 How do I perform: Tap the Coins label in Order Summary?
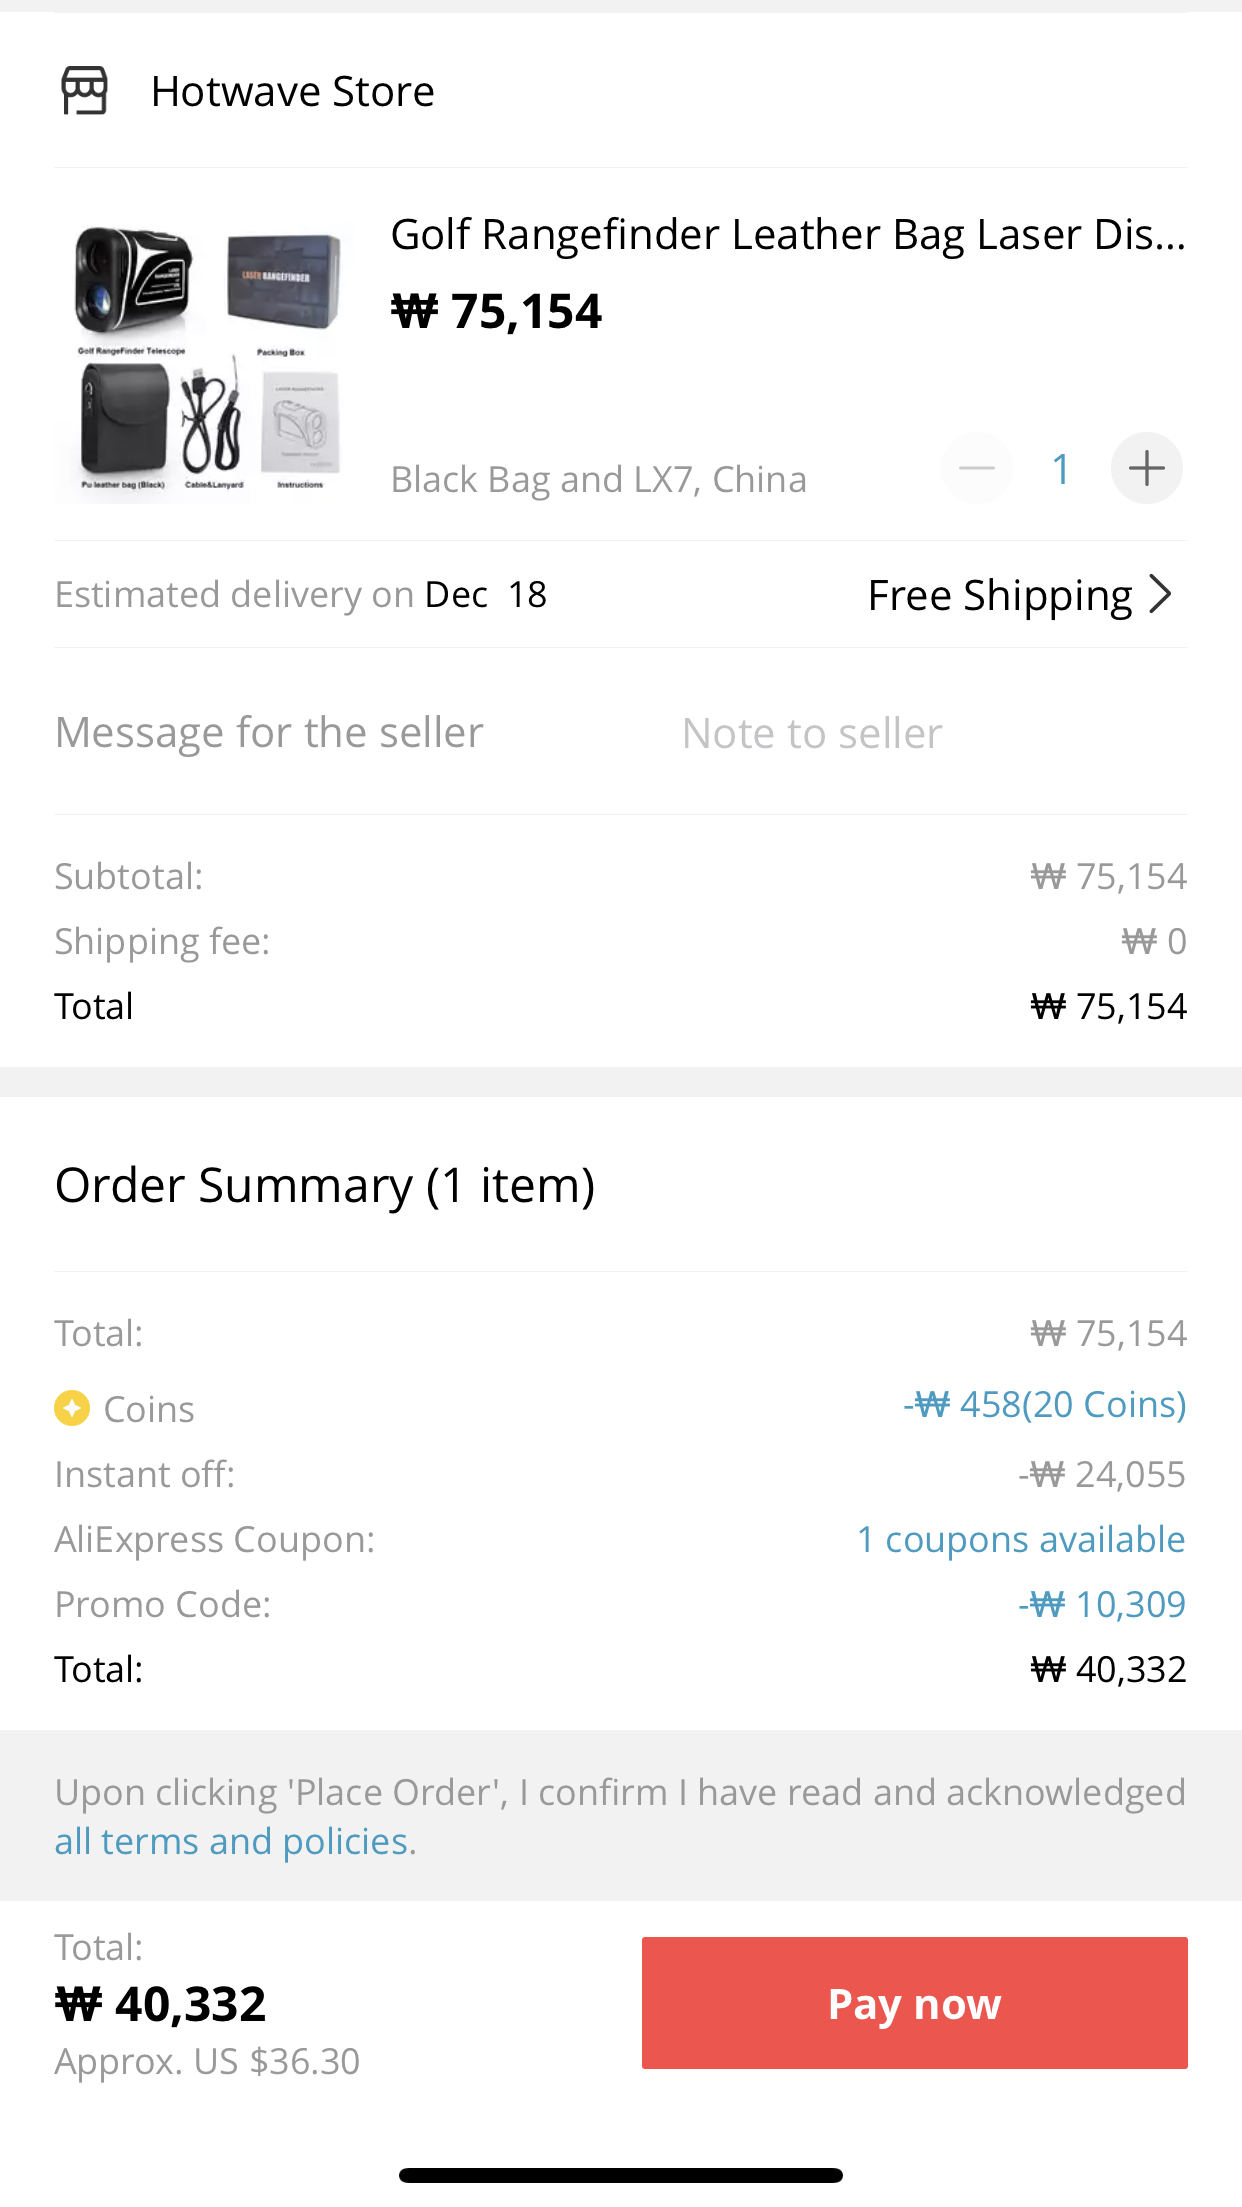149,1409
